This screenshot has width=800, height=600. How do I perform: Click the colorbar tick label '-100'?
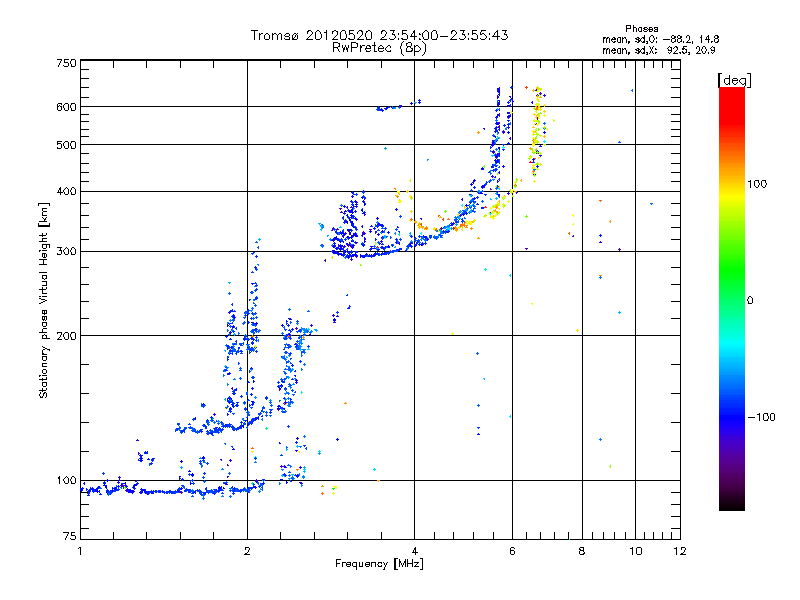(x=761, y=417)
